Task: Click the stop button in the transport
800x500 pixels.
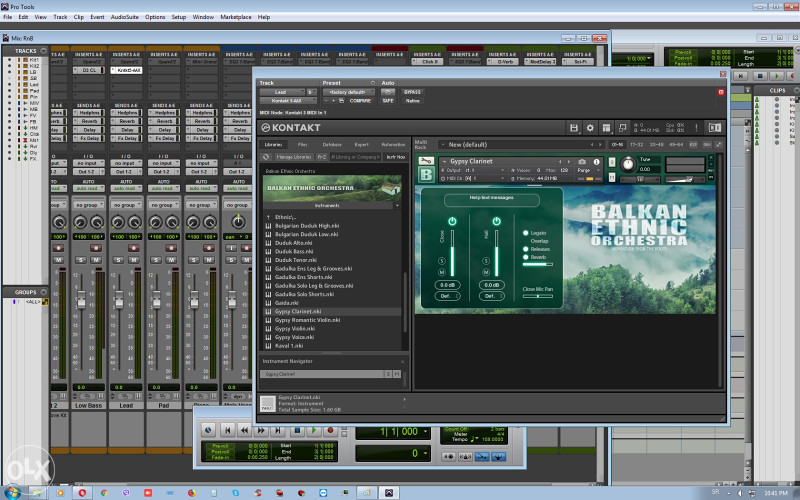Action: pos(297,430)
